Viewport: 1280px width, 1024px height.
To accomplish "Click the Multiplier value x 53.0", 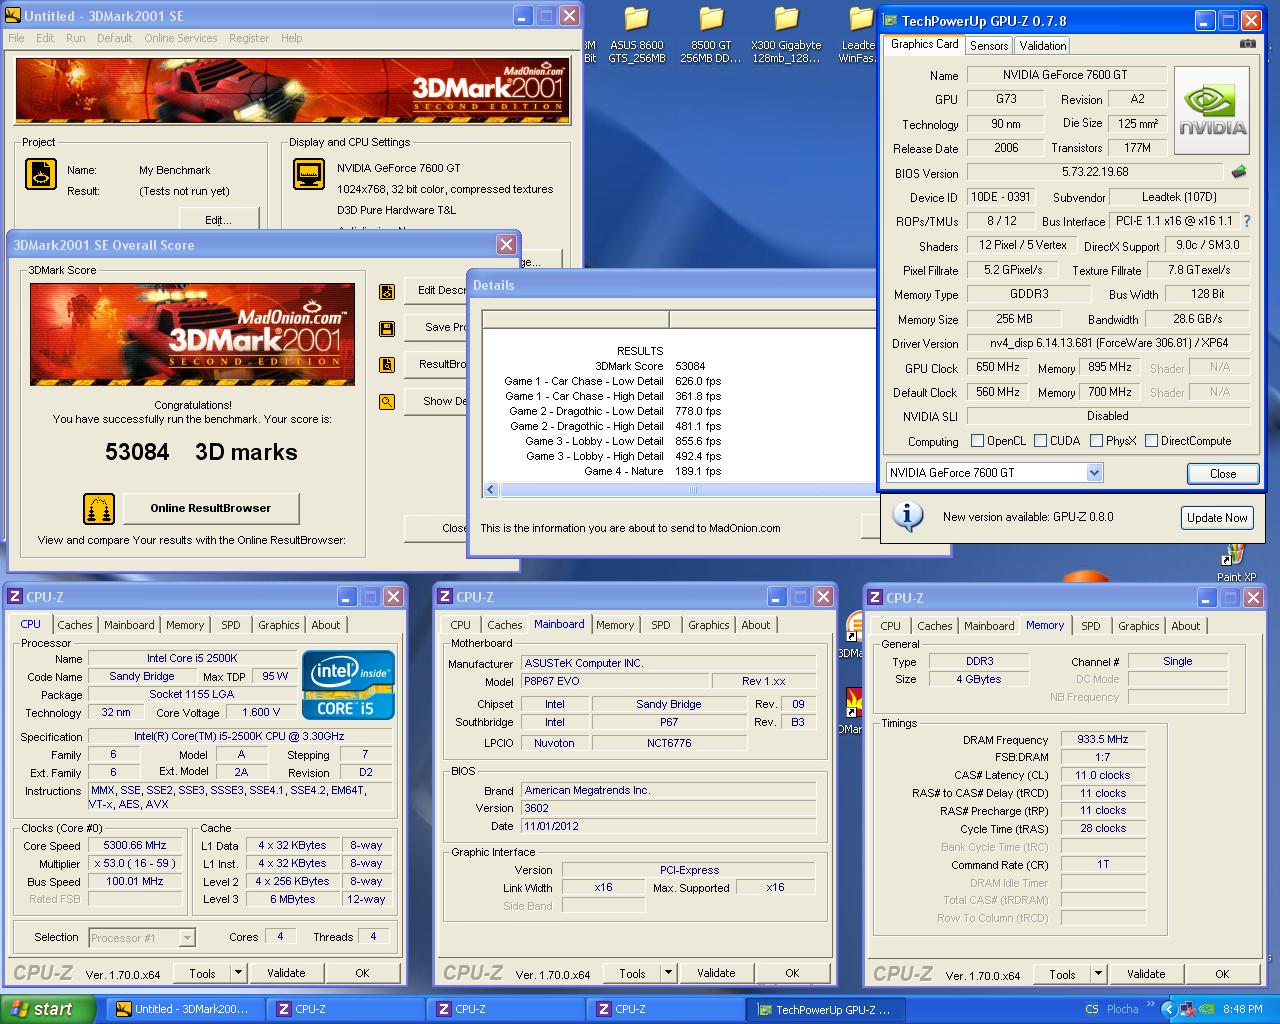I will 136,863.
